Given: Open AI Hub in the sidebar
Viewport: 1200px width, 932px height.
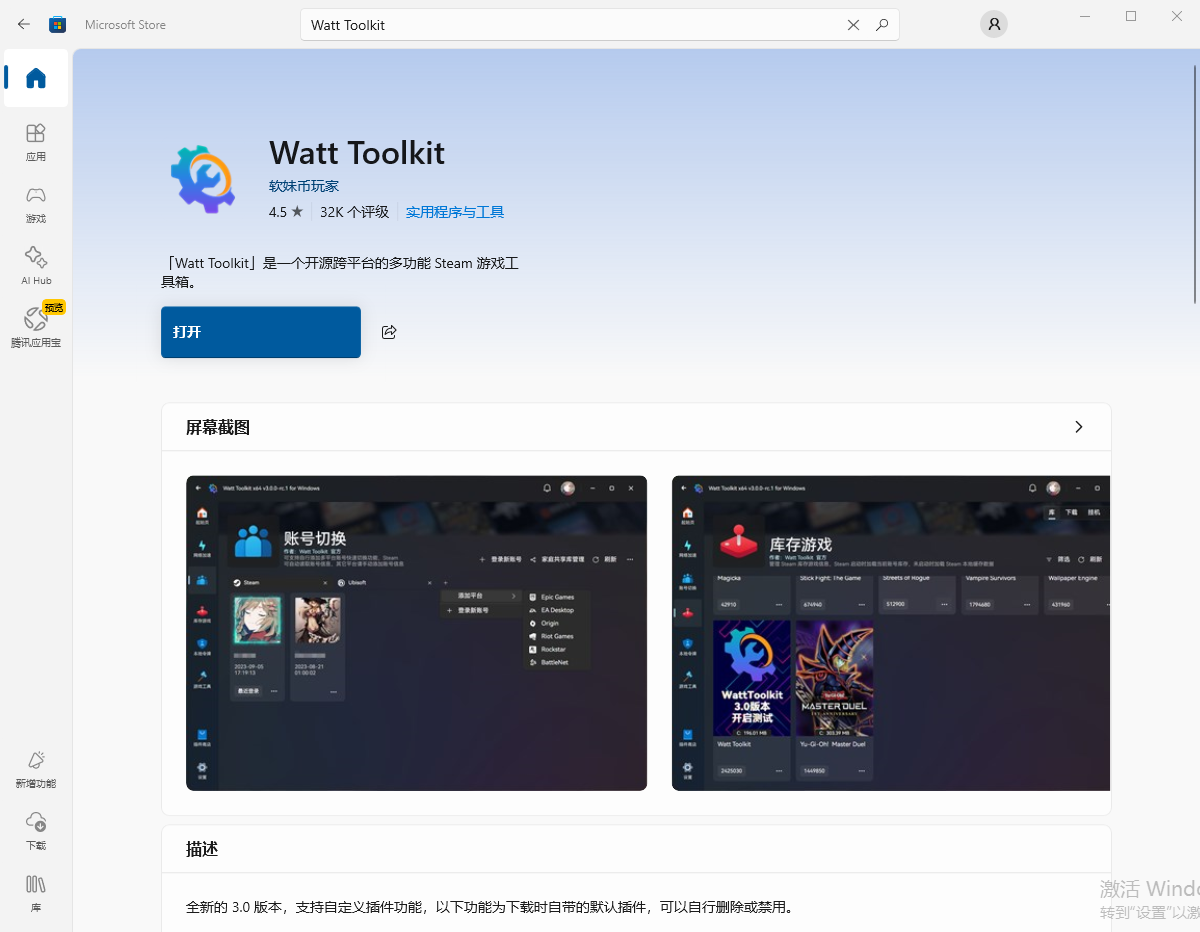Looking at the screenshot, I should coord(36,266).
